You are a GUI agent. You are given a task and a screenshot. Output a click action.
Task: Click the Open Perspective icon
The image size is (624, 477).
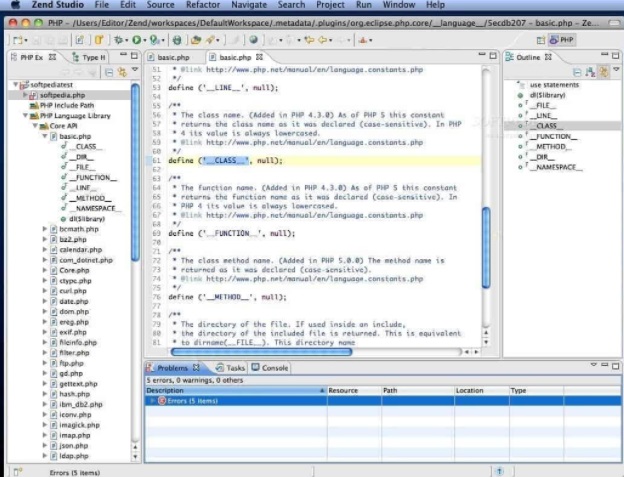click(x=540, y=40)
